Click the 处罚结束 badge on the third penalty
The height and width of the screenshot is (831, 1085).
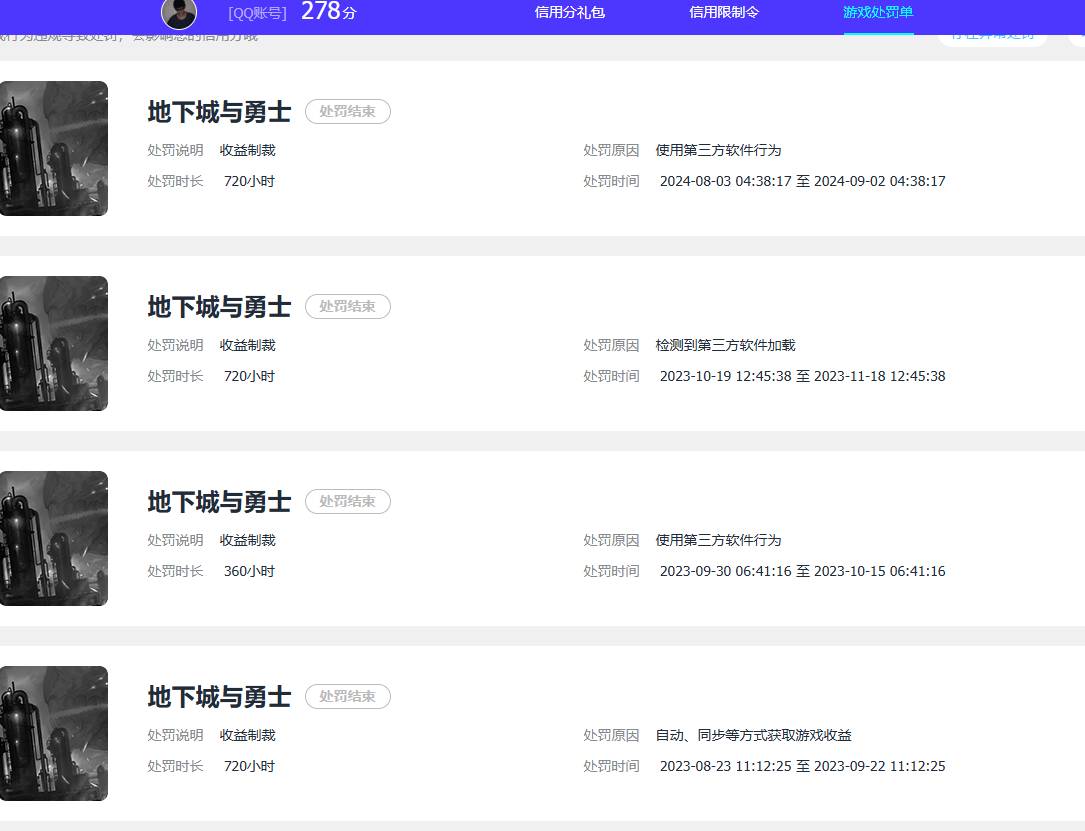(x=347, y=501)
